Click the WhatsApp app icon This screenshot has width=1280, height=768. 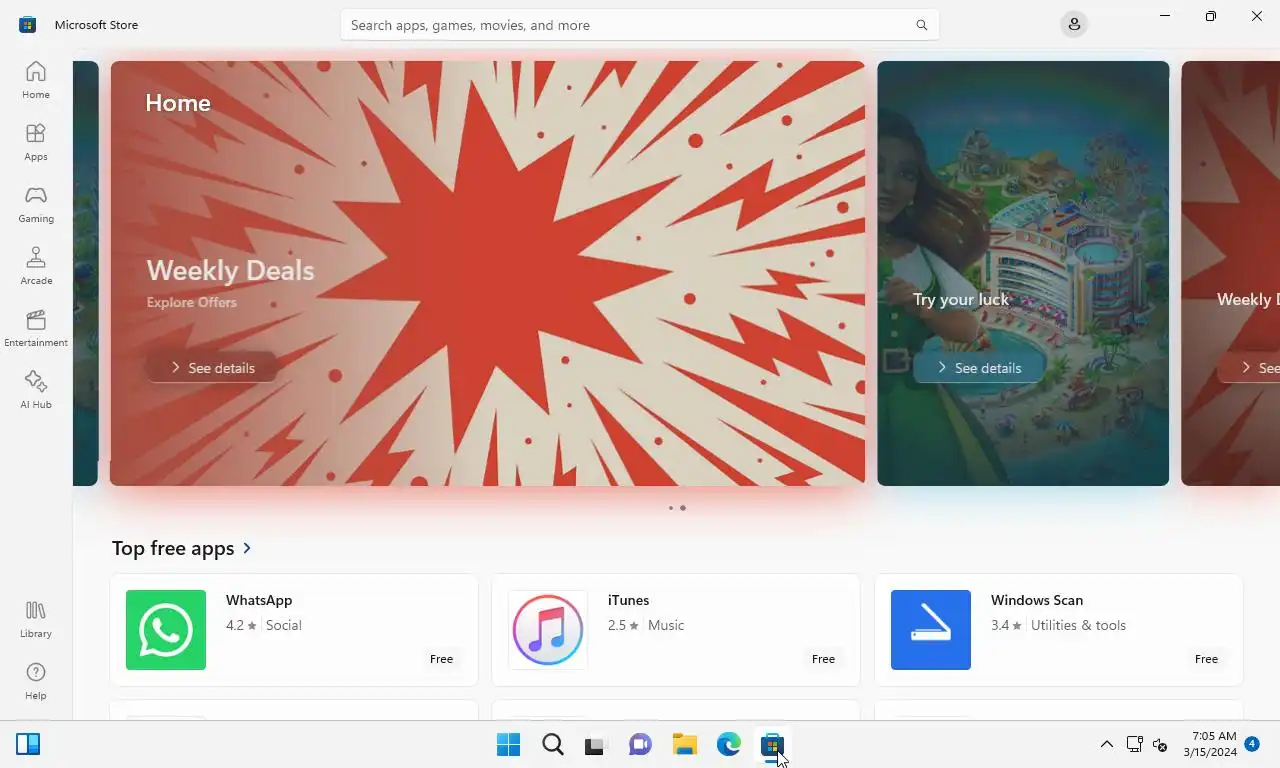pos(166,630)
